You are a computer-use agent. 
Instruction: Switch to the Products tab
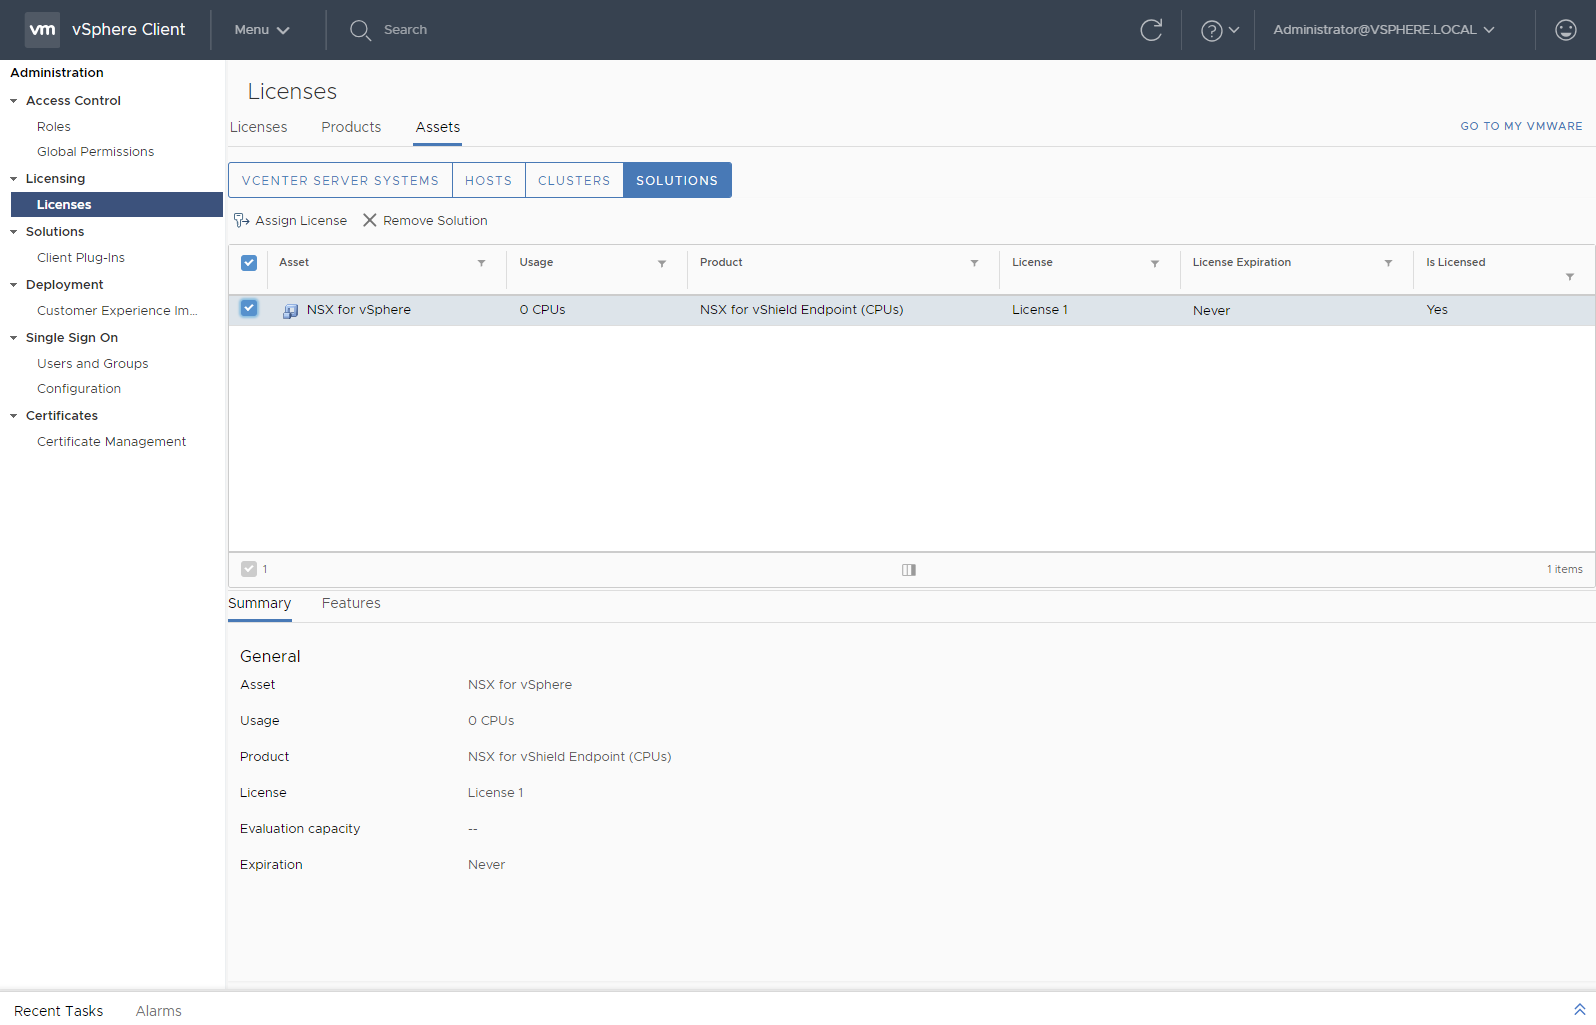pos(351,127)
